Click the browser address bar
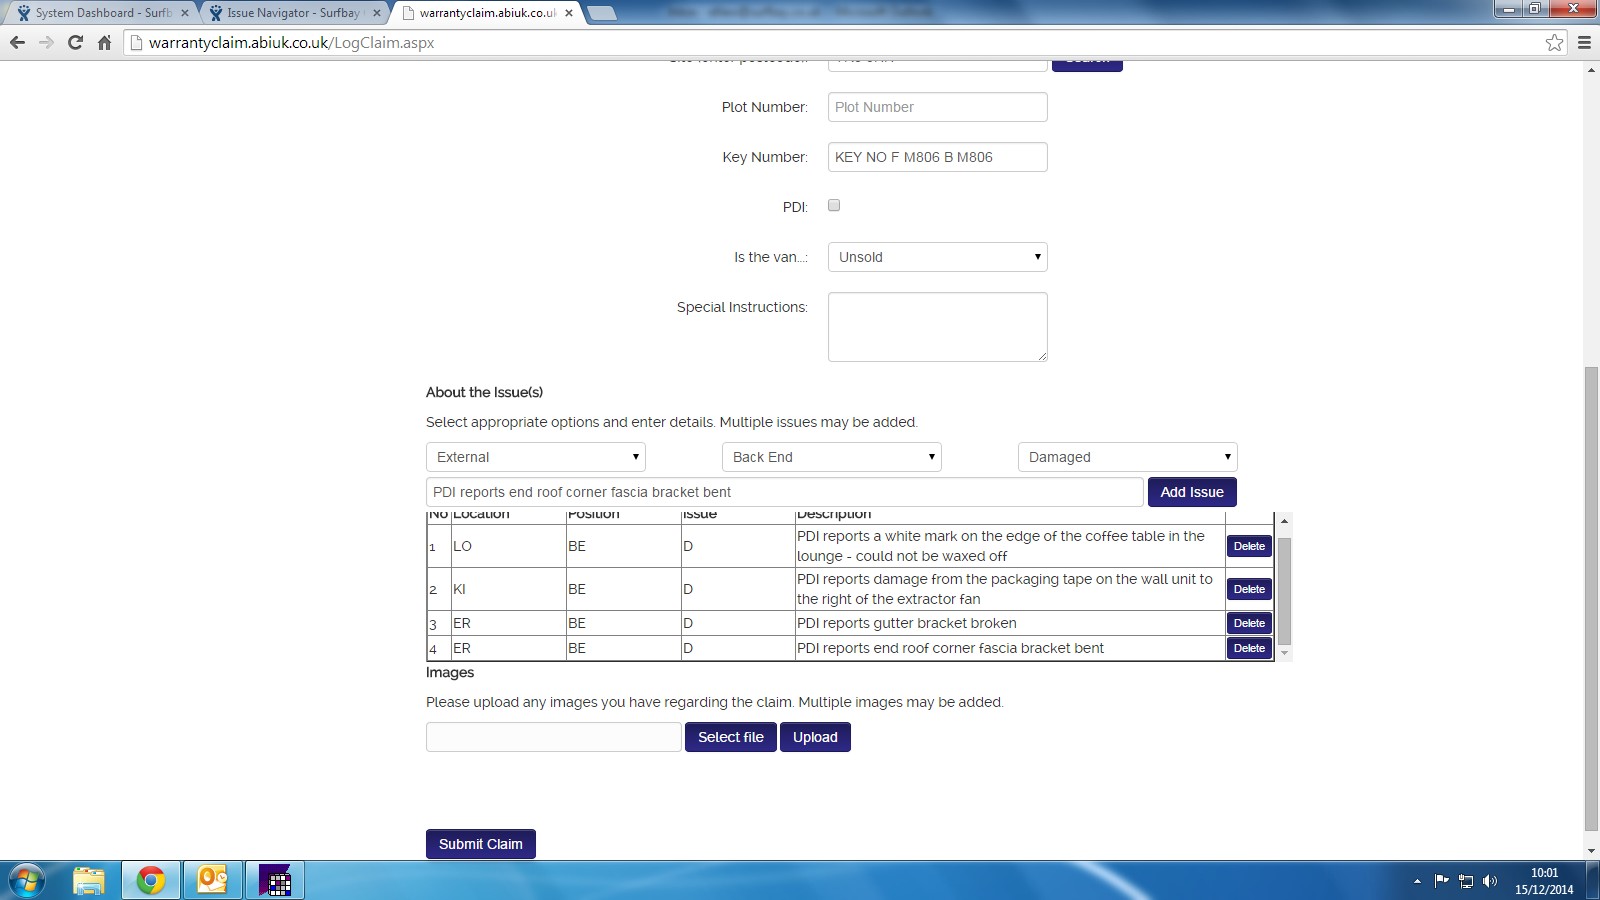The height and width of the screenshot is (900, 1600). tap(835, 43)
